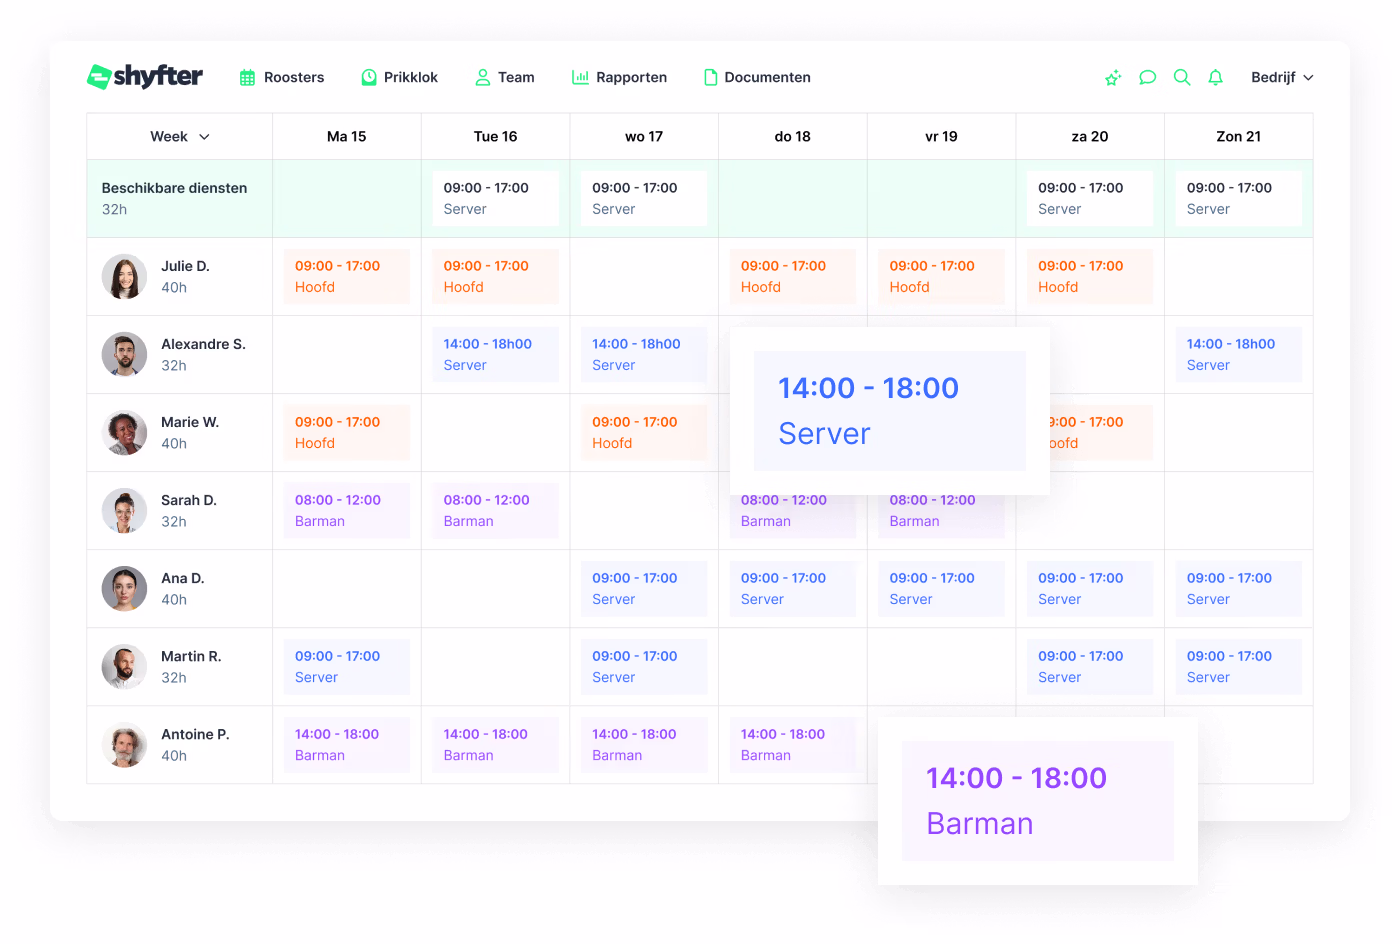Click the Team person icon
1400x944 pixels.
point(481,77)
